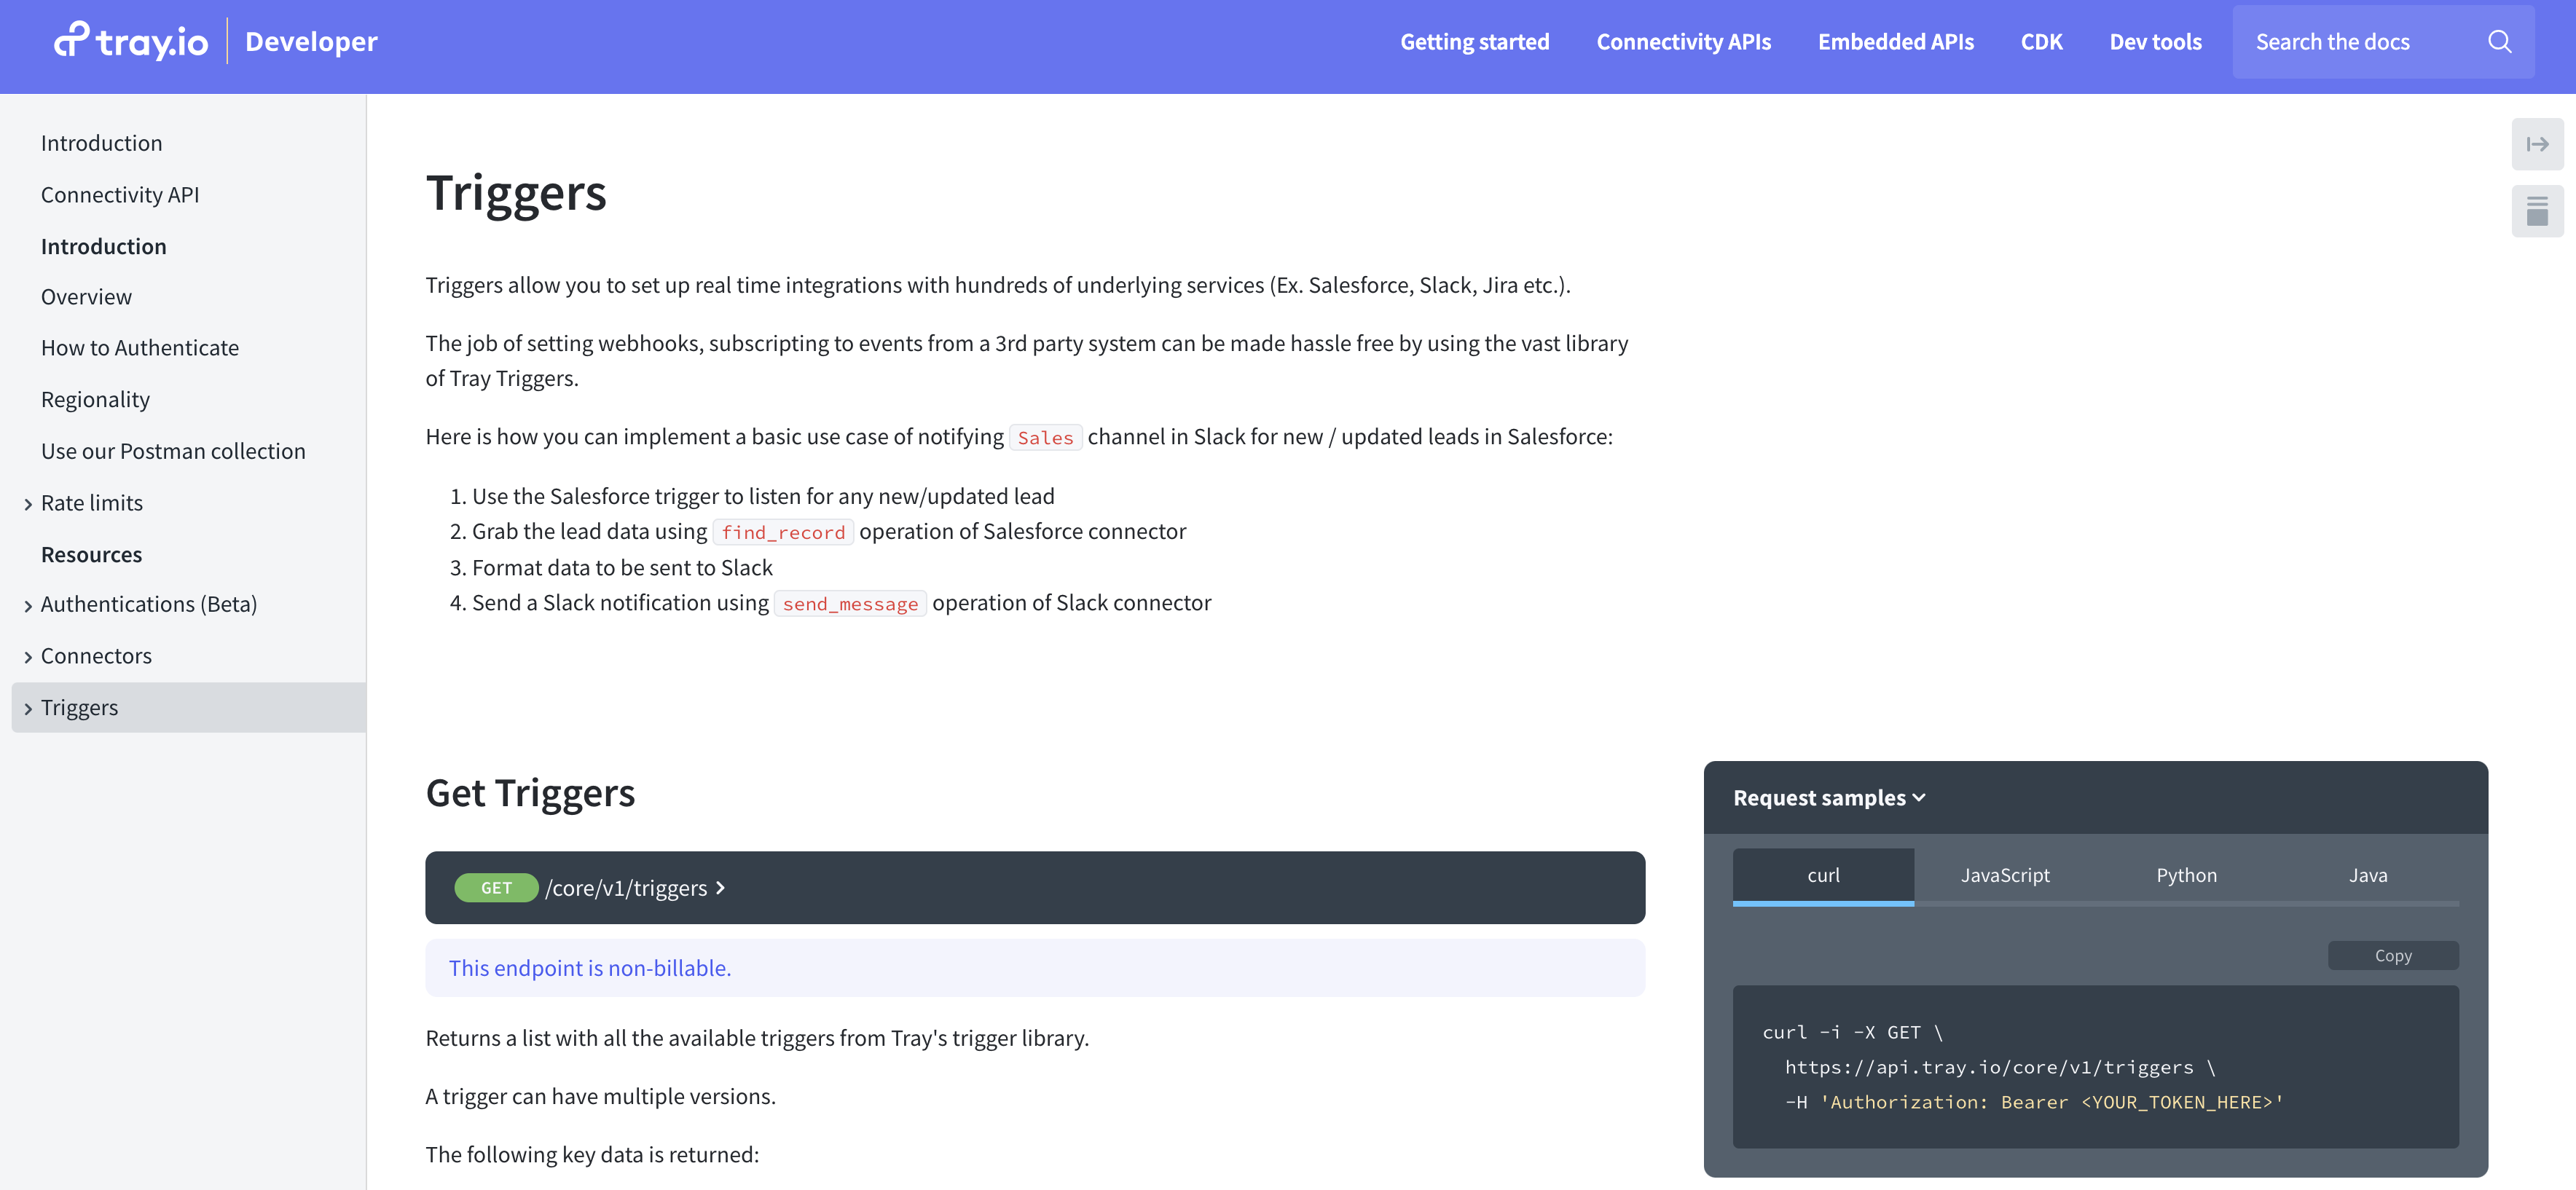Click Connectors sidebar label

point(96,656)
